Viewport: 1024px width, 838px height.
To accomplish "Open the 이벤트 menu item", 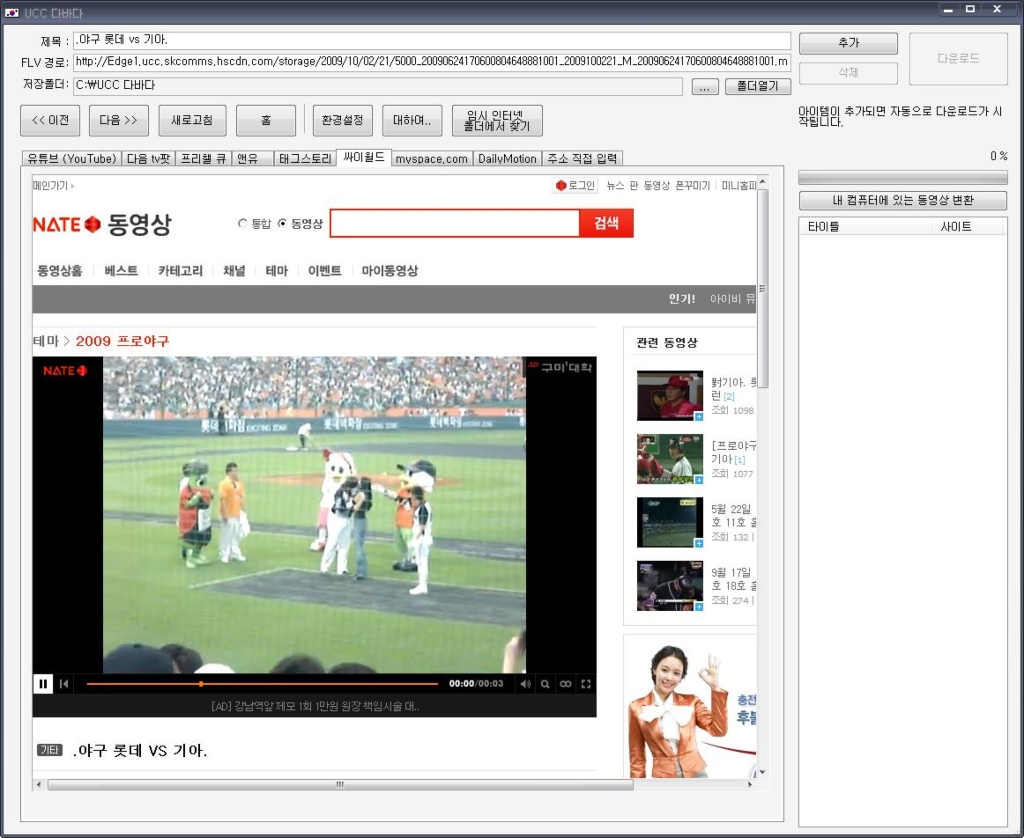I will (x=325, y=270).
